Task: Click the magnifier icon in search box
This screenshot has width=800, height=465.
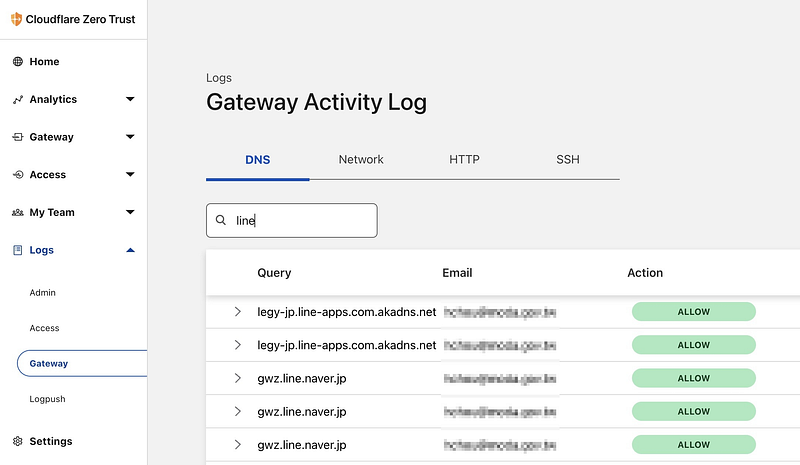Action: pyautogui.click(x=221, y=220)
